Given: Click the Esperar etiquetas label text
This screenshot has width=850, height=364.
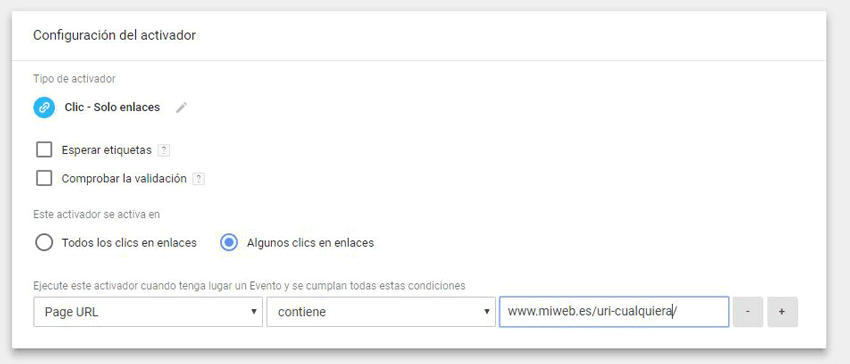Looking at the screenshot, I should (x=107, y=150).
